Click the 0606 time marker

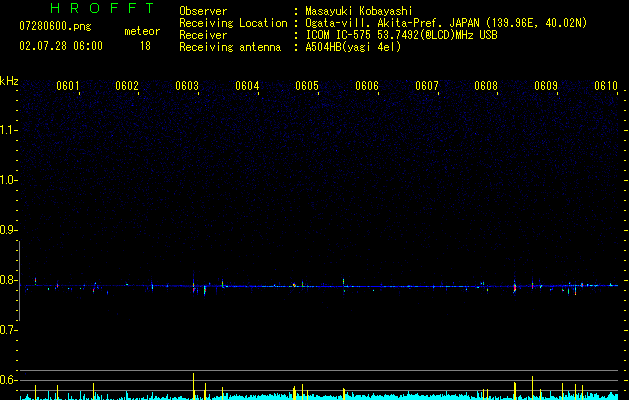pyautogui.click(x=367, y=86)
